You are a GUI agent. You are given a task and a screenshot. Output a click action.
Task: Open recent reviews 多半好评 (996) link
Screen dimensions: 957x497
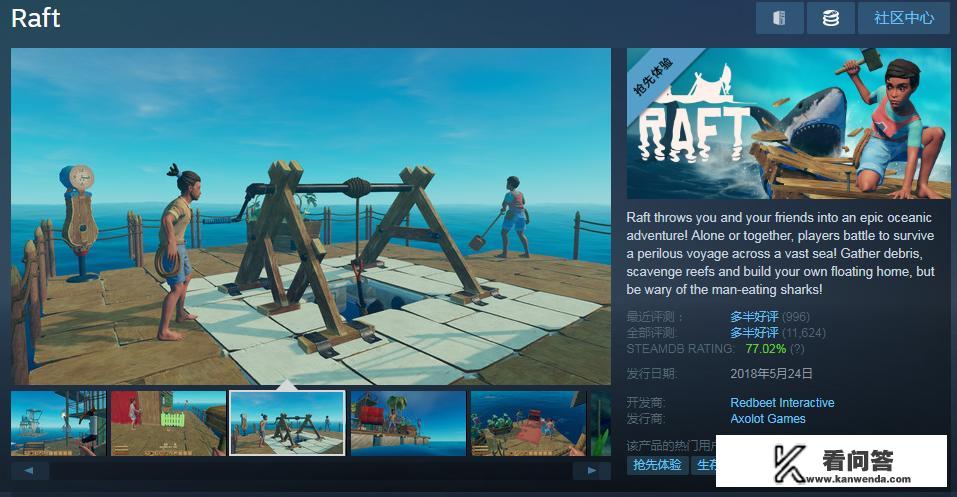pos(754,317)
